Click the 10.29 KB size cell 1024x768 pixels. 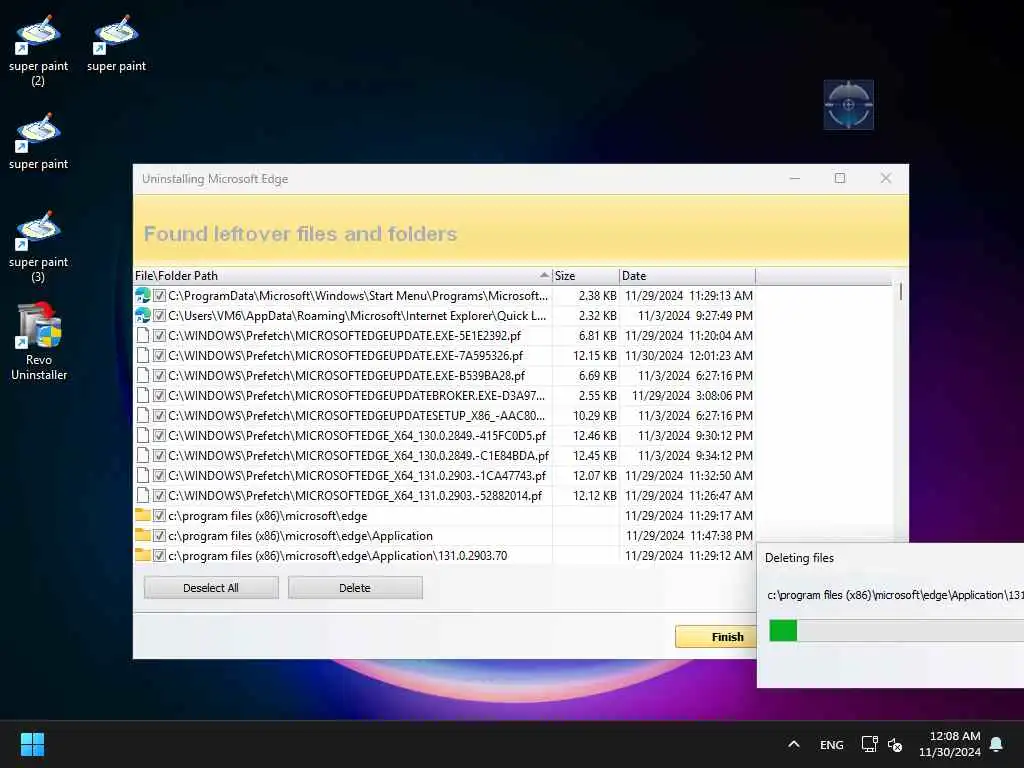(594, 415)
